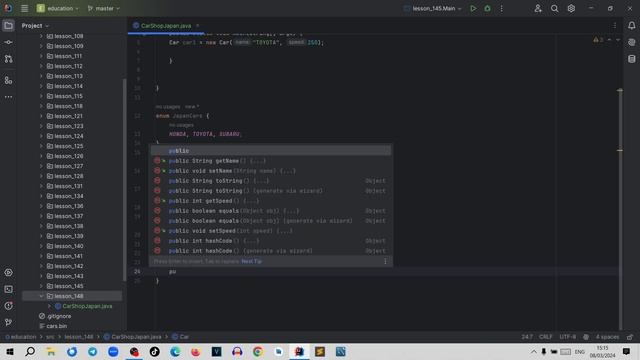Click the Next Tip link
Image resolution: width=640 pixels, height=360 pixels.
(251, 261)
